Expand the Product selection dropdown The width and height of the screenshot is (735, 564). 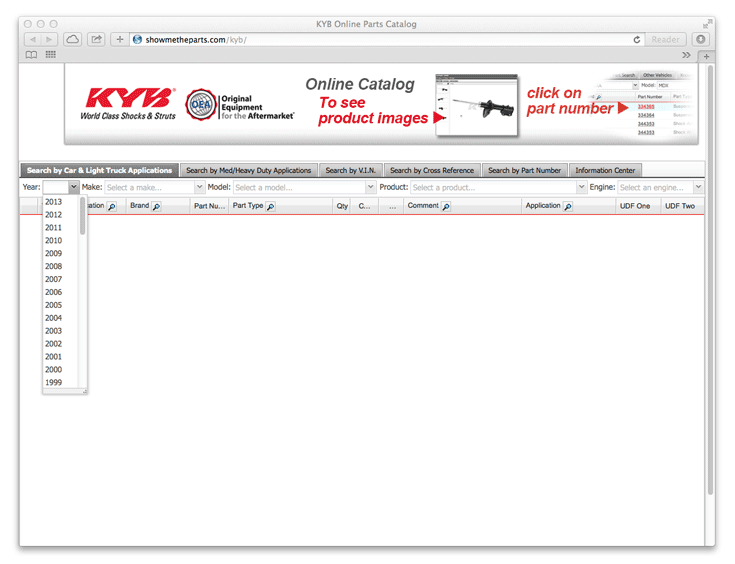click(581, 187)
